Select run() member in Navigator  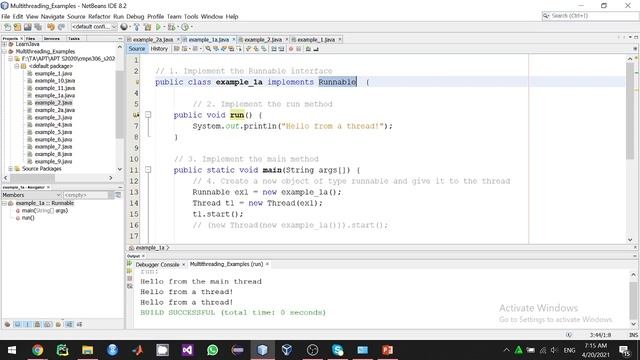pos(28,218)
